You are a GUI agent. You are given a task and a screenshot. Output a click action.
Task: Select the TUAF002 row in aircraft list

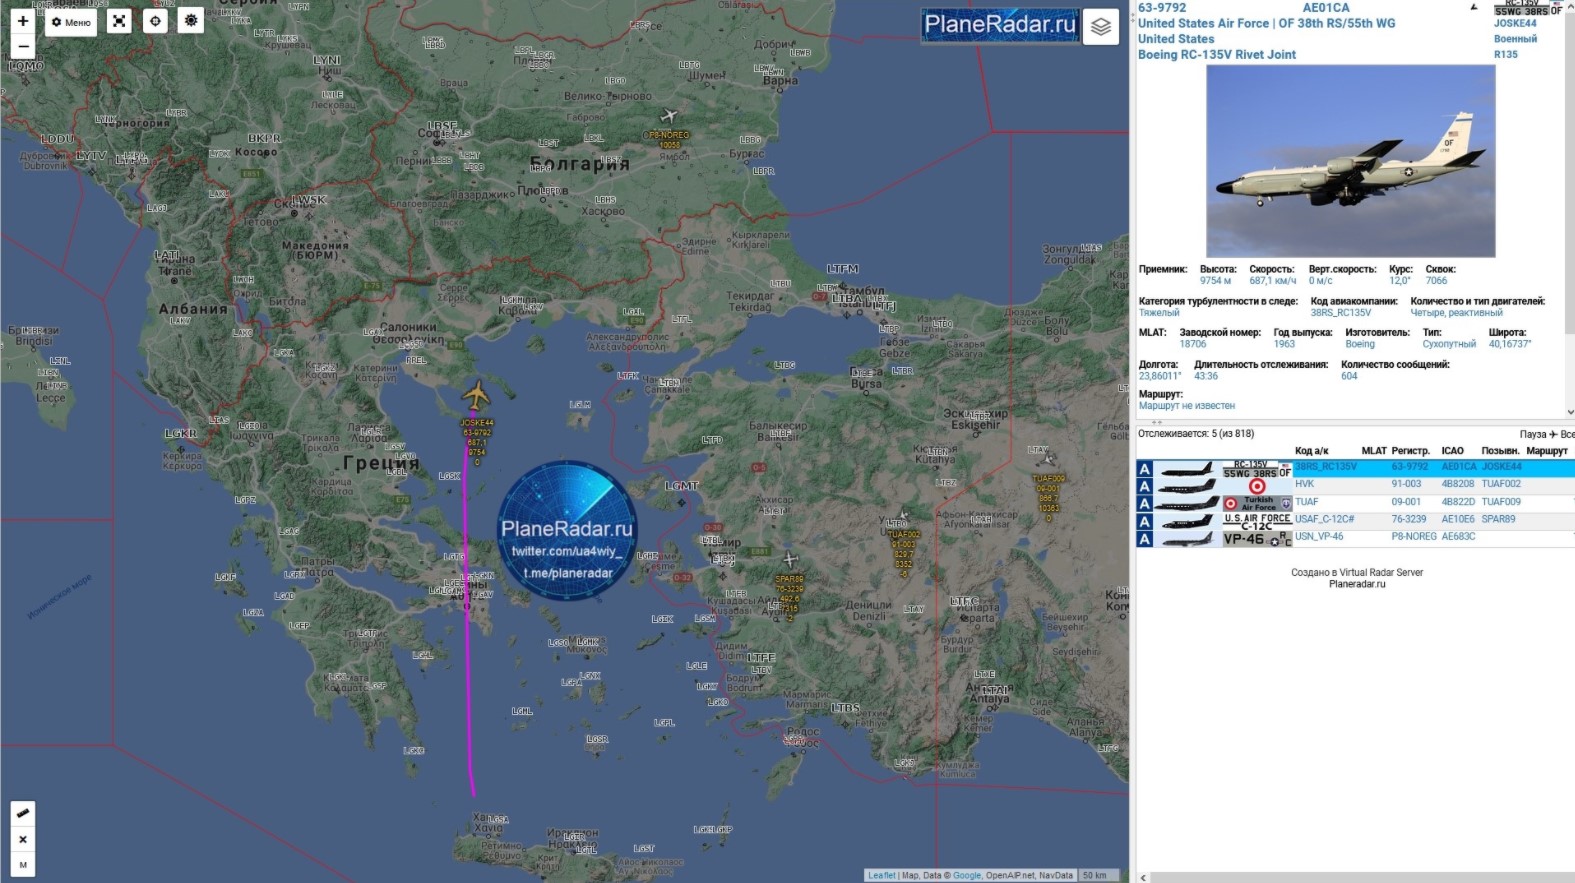coord(1355,485)
